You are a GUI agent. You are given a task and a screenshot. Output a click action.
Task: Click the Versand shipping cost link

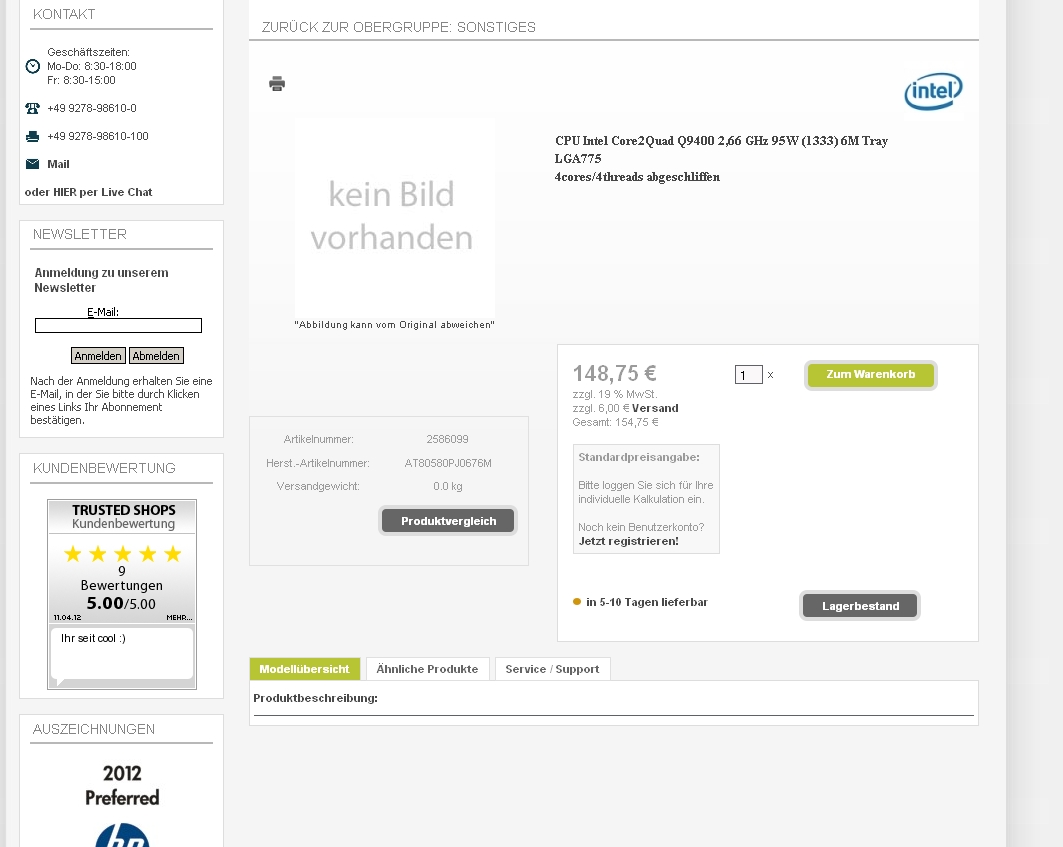[x=655, y=408]
